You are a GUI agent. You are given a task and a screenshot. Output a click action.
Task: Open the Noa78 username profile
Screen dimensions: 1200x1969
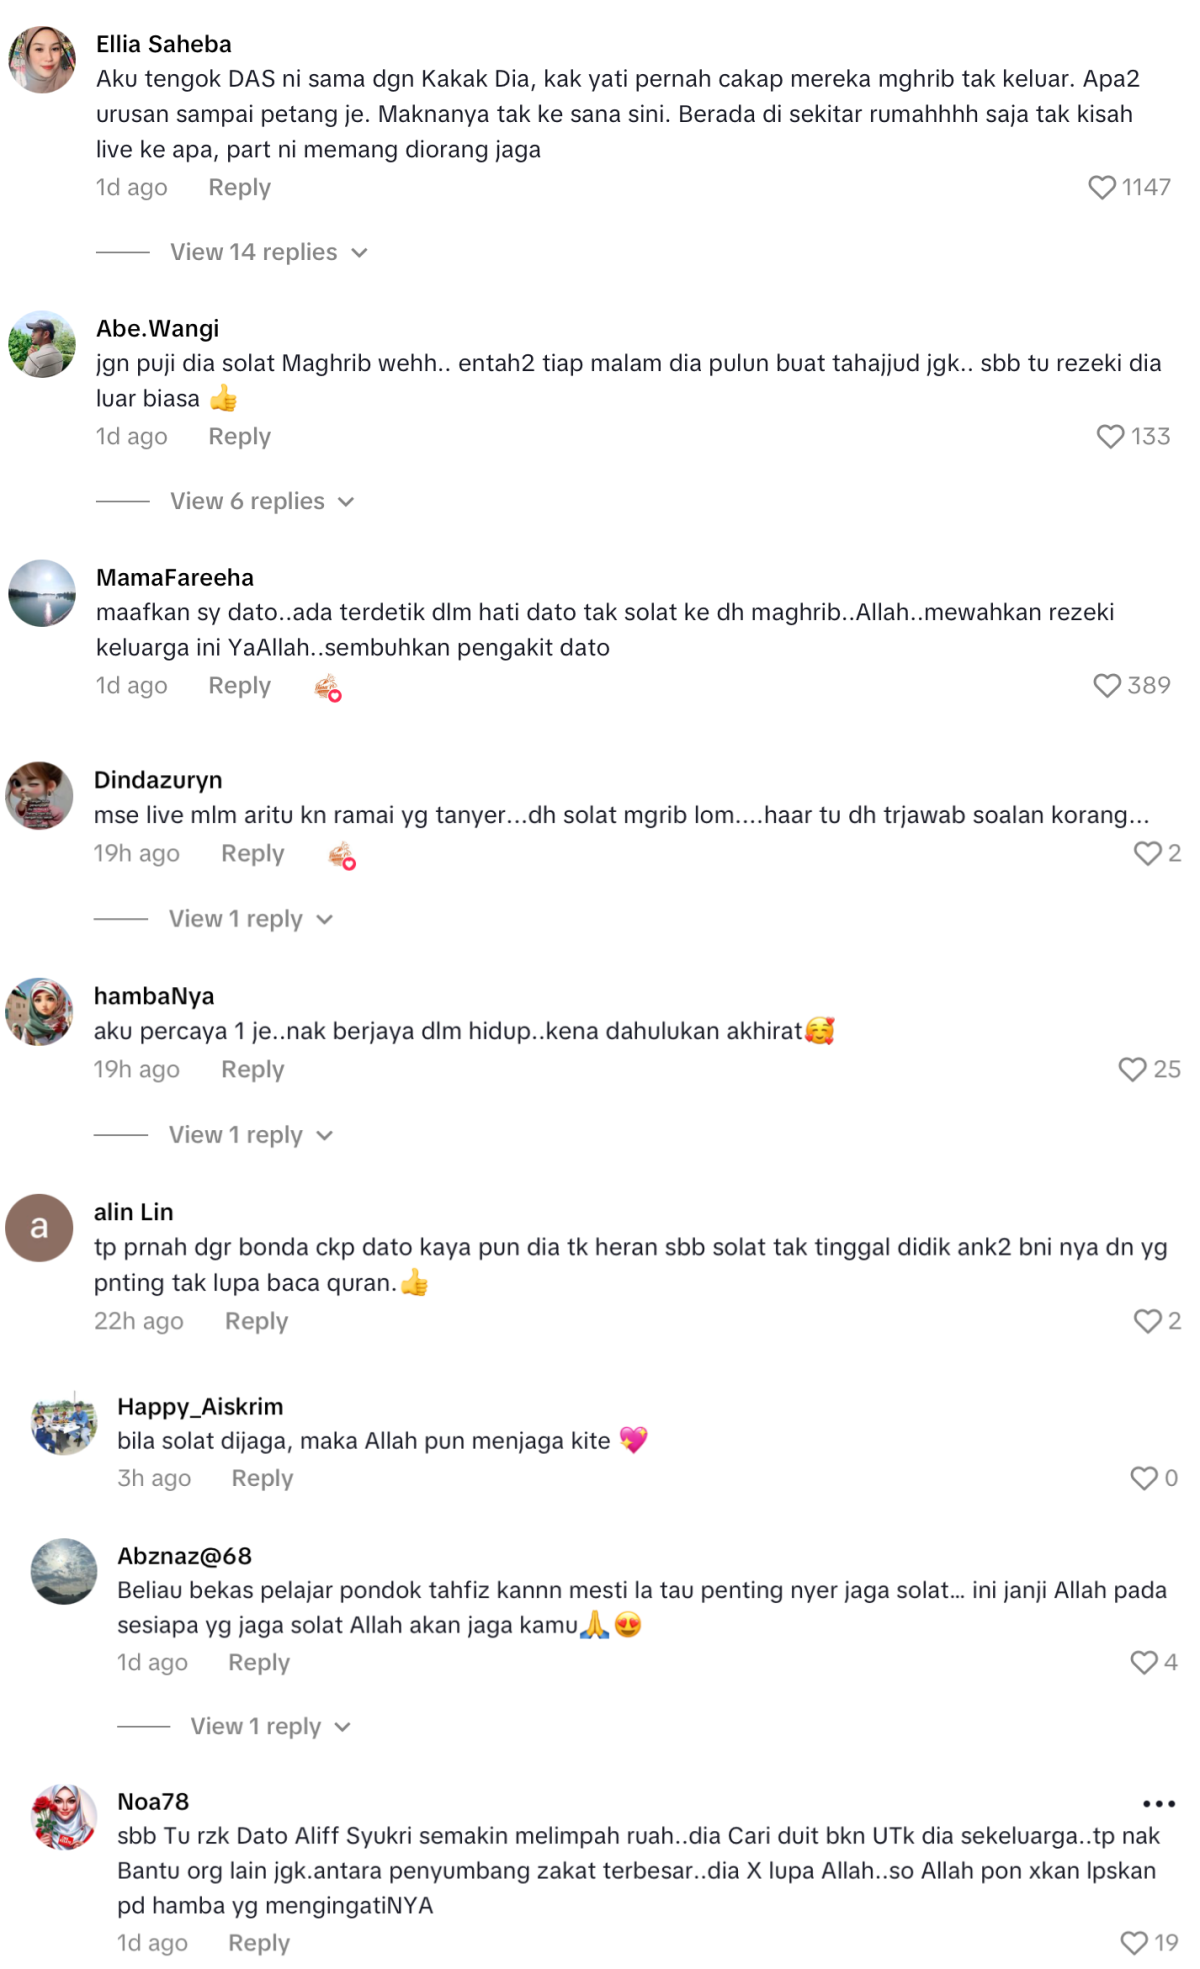click(153, 1802)
